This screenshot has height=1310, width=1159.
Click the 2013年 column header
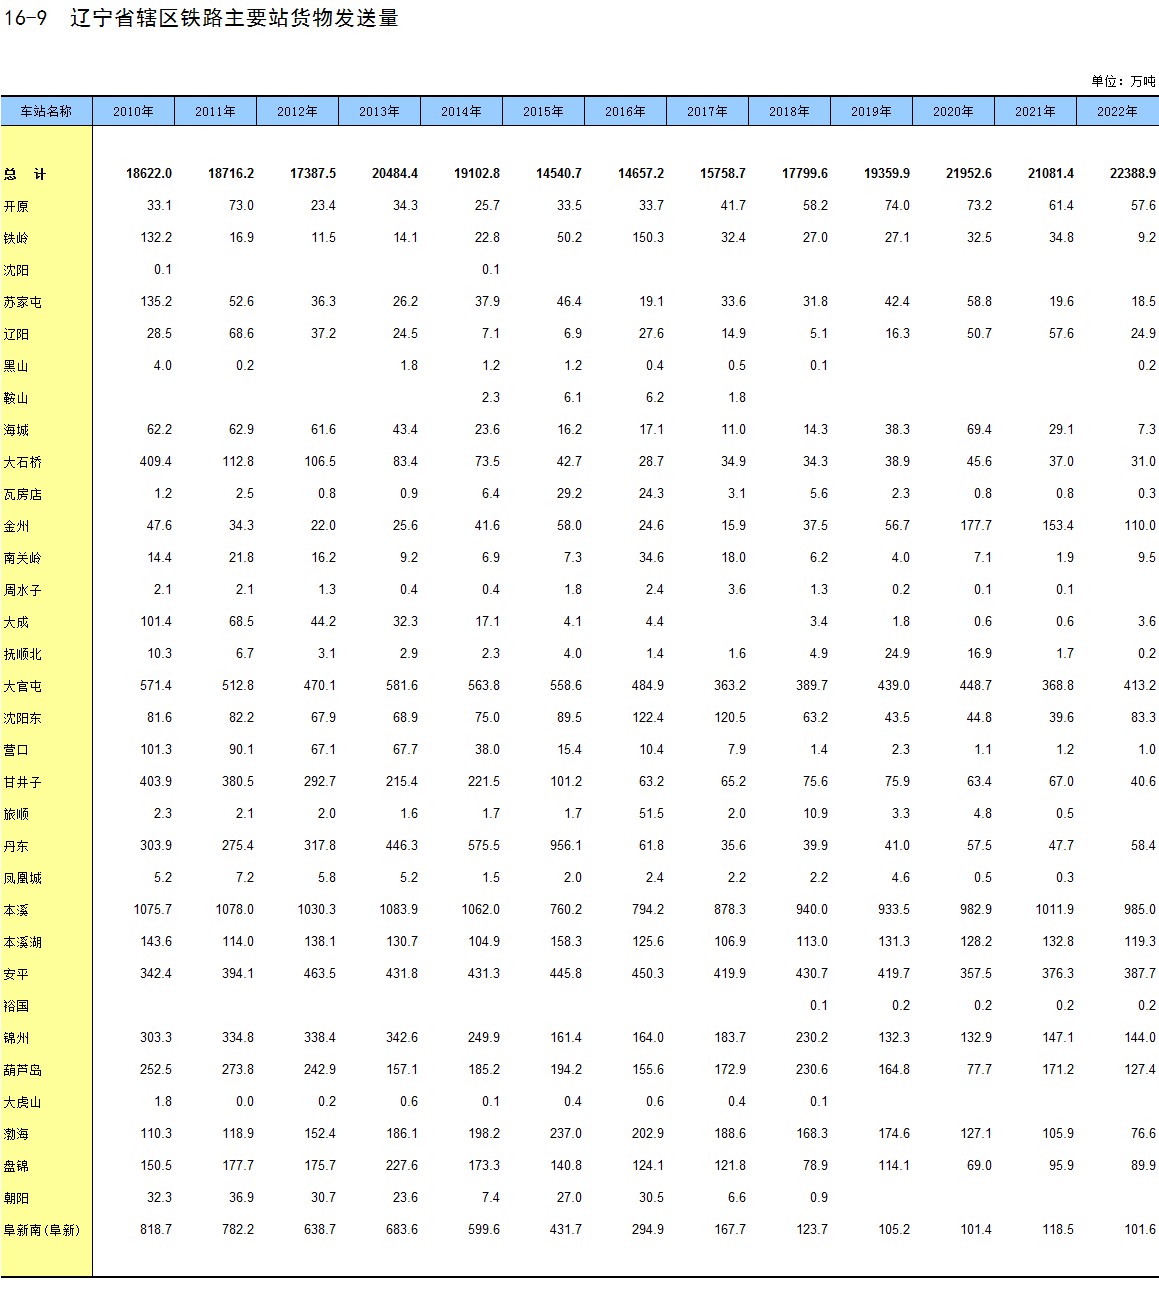coord(379,111)
